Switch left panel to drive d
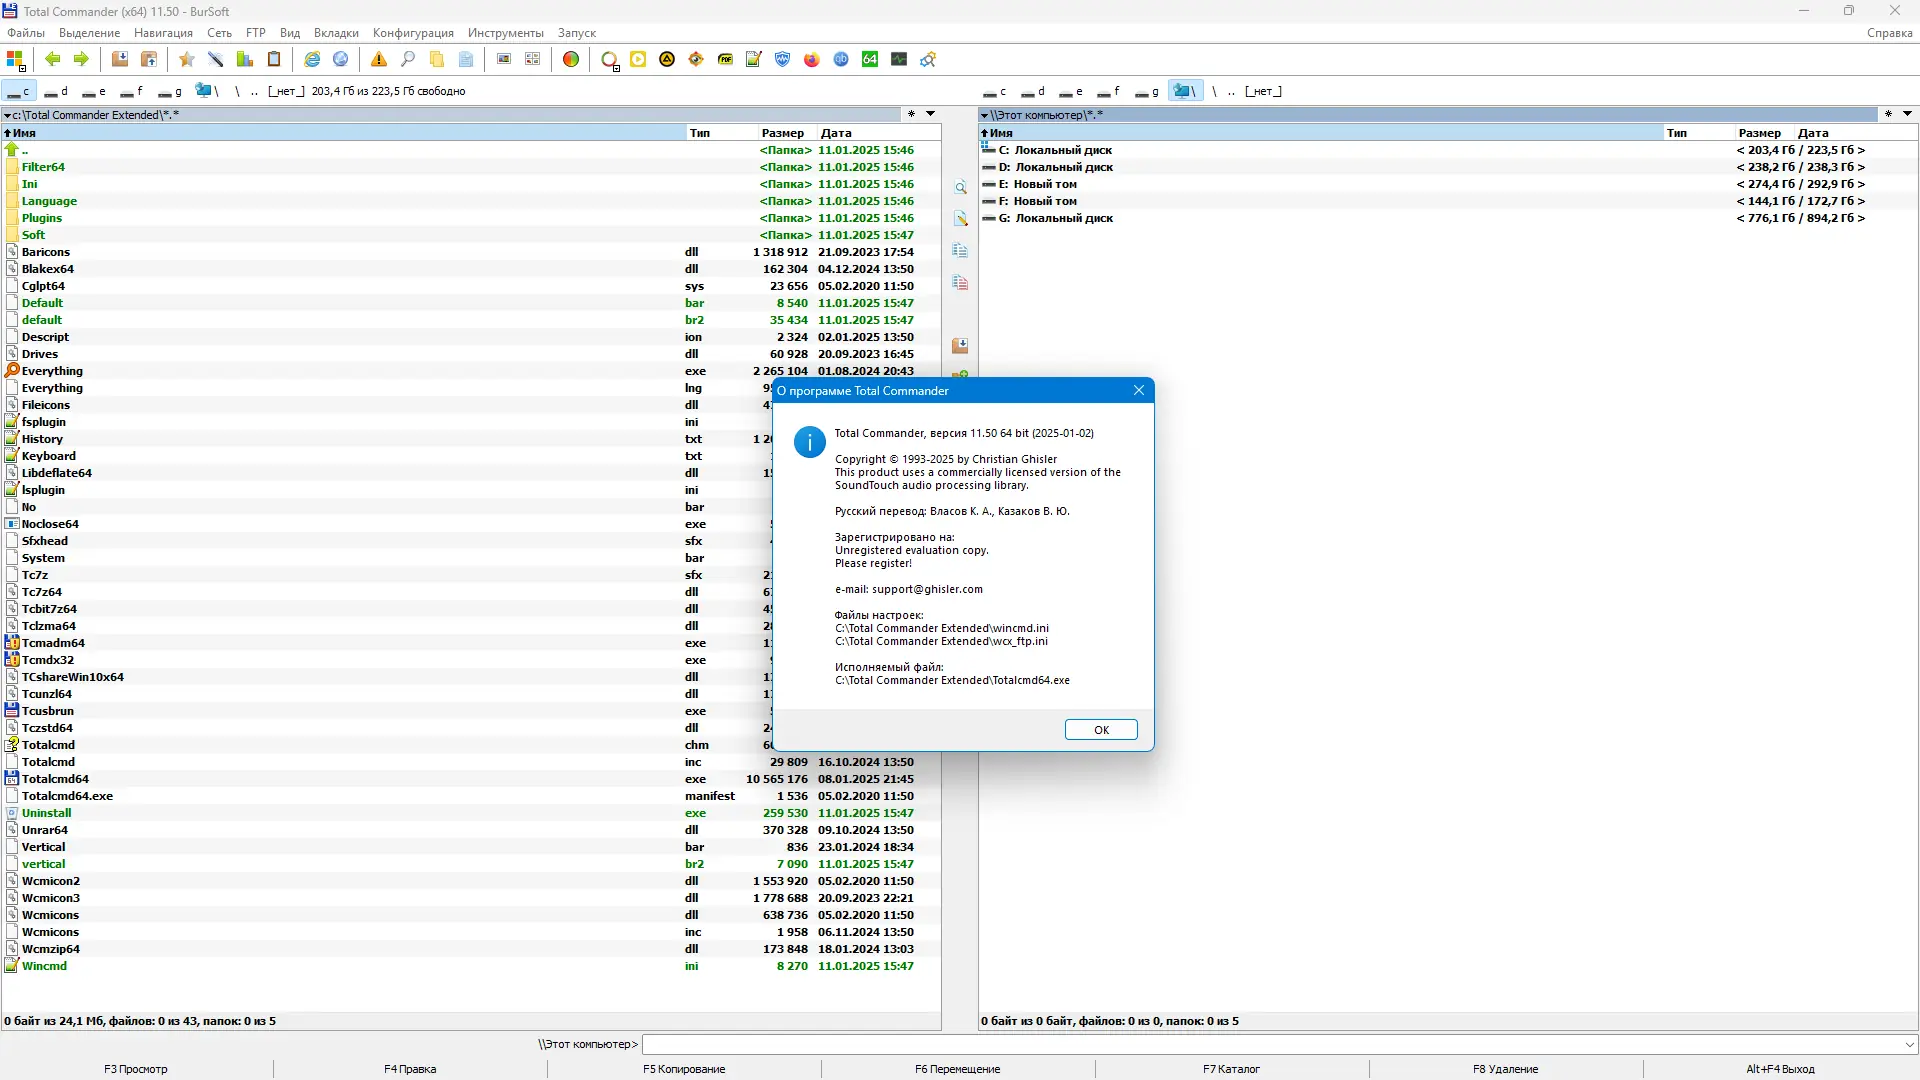 (x=56, y=91)
